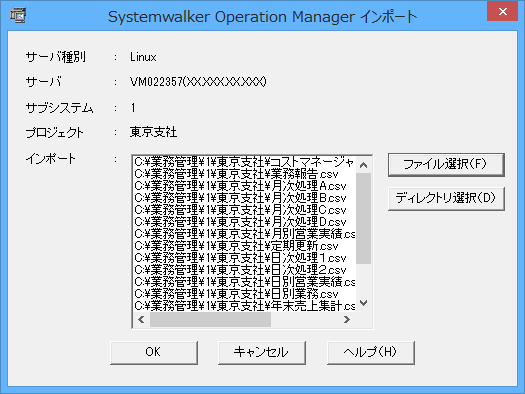Select the コストマネージャ file row

point(244,162)
